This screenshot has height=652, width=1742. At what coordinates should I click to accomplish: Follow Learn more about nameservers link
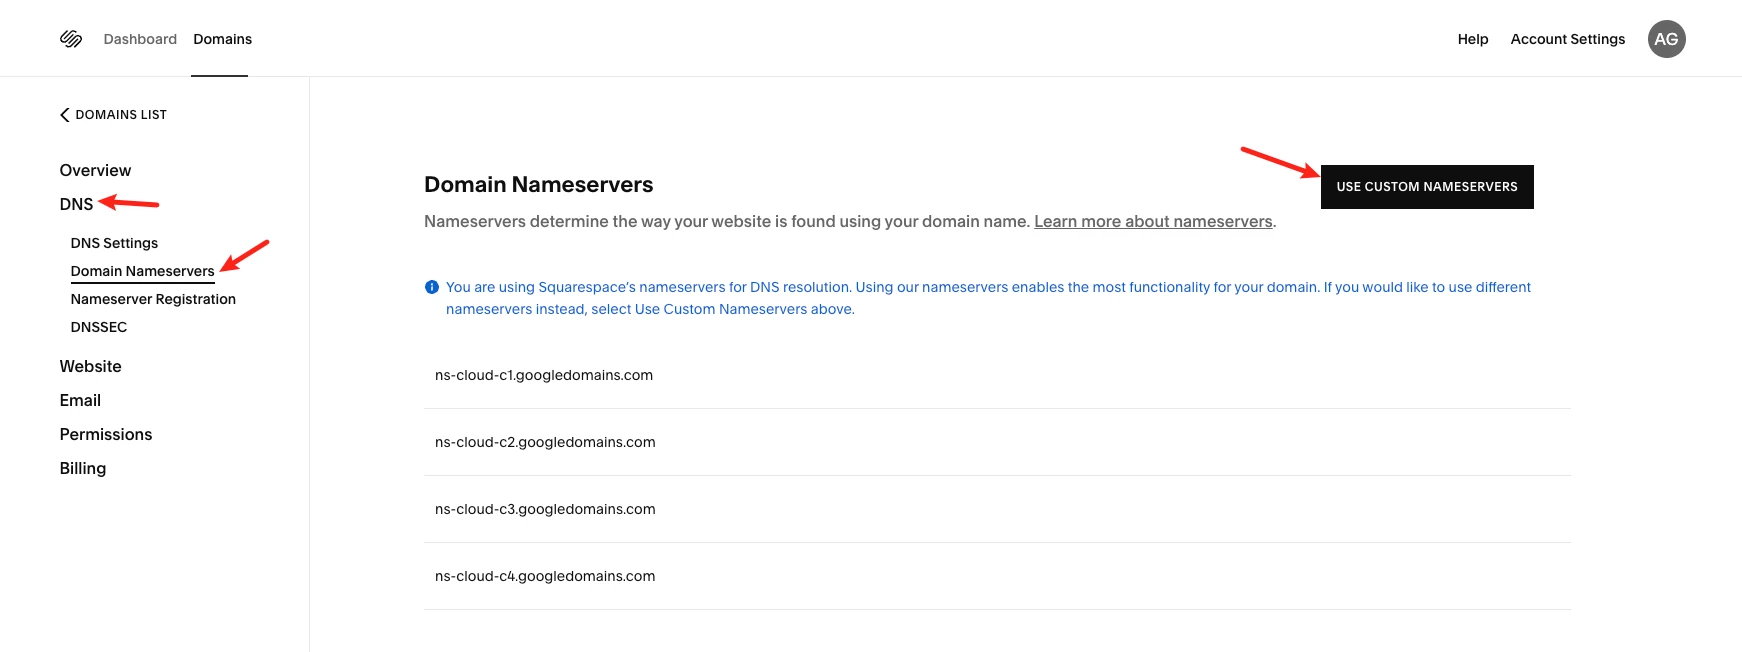coord(1153,221)
